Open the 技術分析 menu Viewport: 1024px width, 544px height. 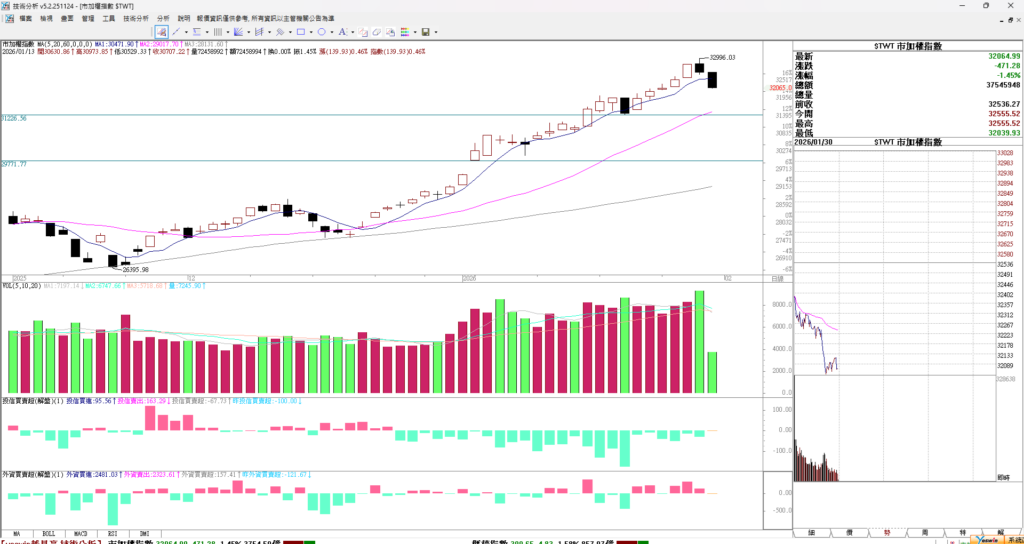coord(133,18)
